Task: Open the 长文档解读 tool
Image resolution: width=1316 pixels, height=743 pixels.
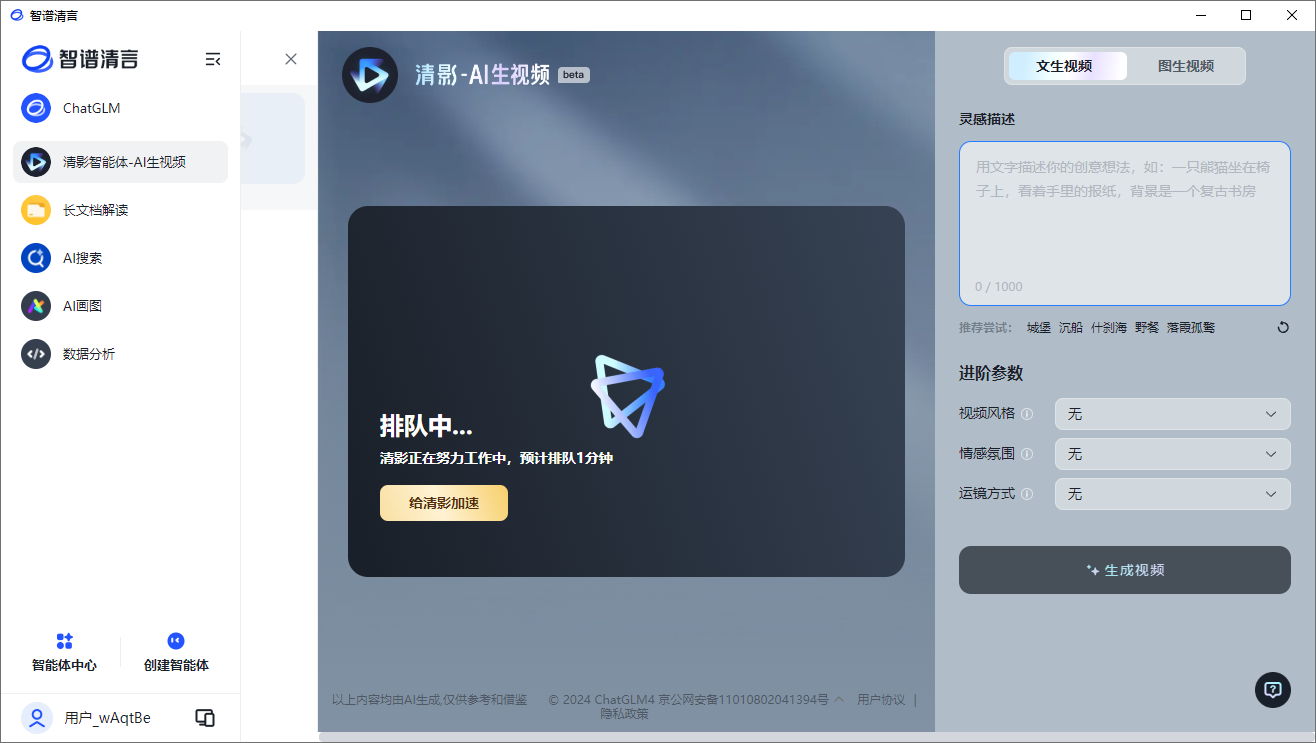Action: click(103, 210)
